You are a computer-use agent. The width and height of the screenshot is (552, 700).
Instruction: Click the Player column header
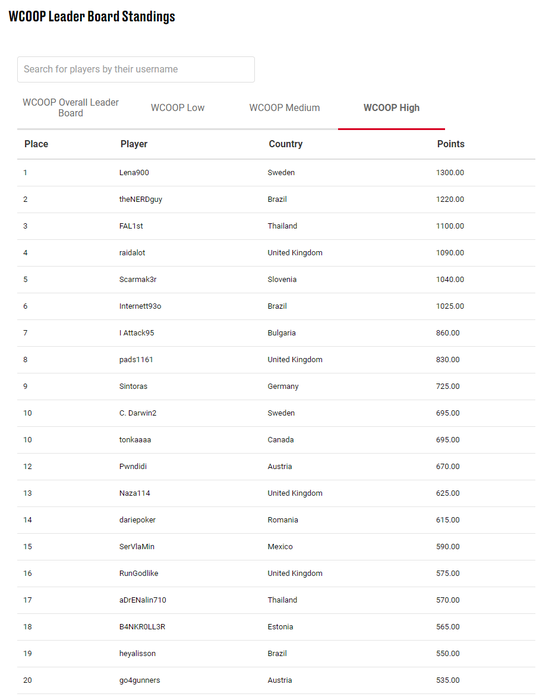click(x=134, y=144)
